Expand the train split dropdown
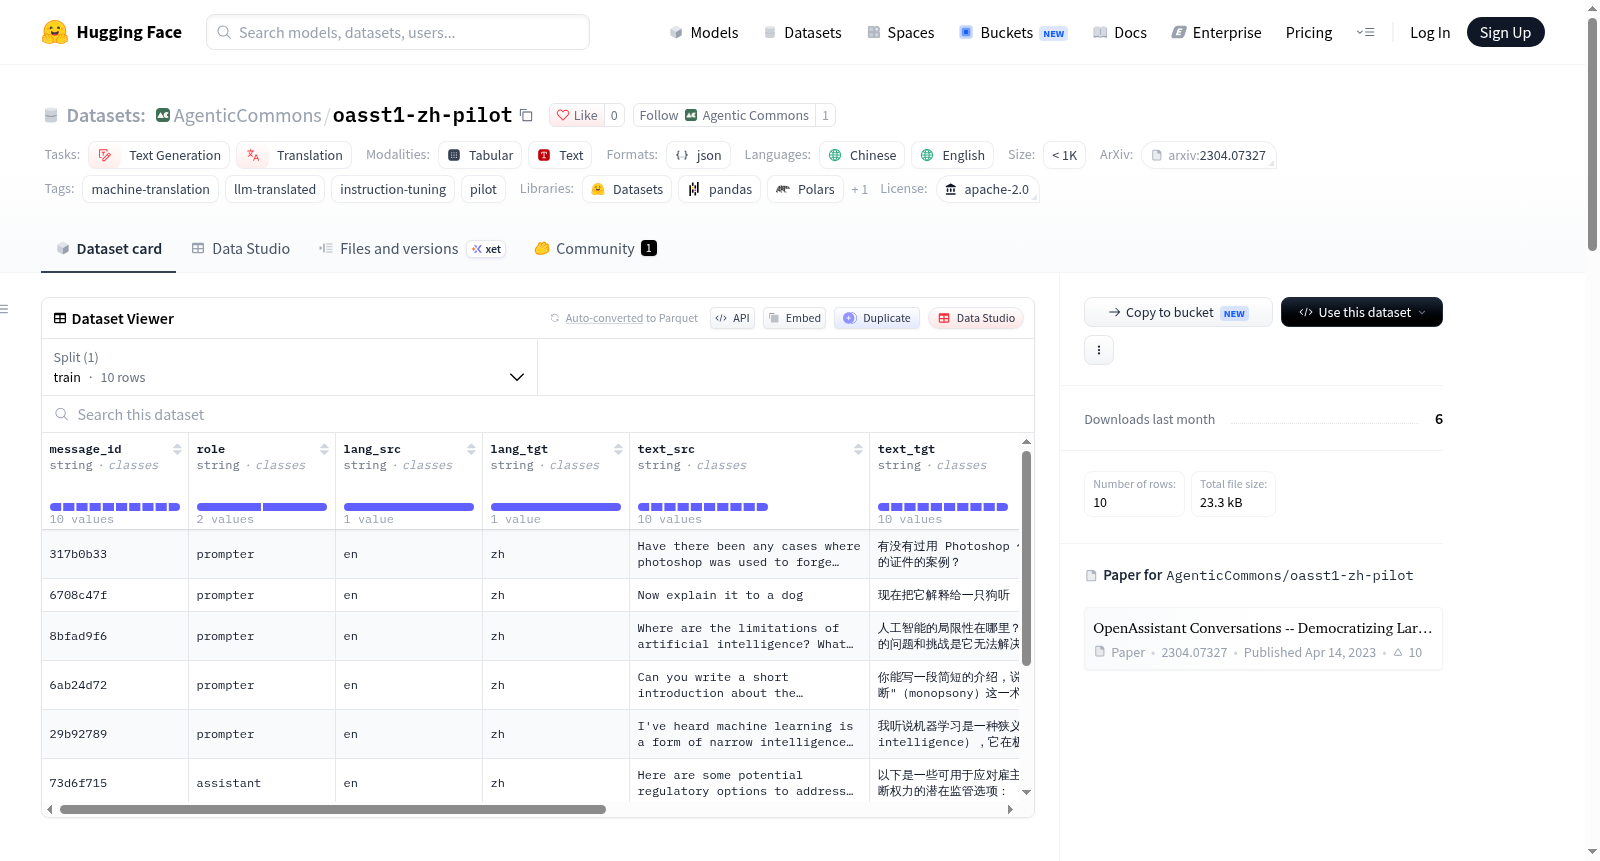 click(x=289, y=368)
